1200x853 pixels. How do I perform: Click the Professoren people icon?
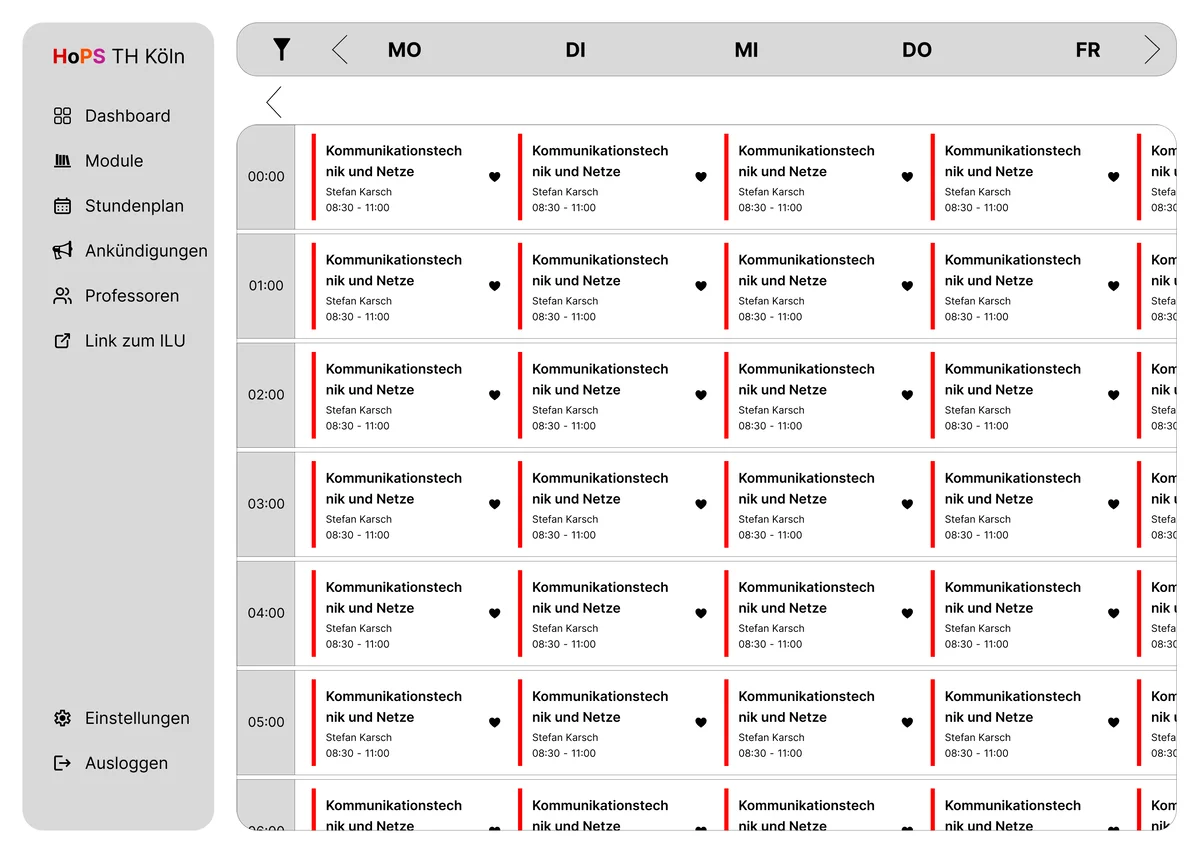click(x=62, y=296)
